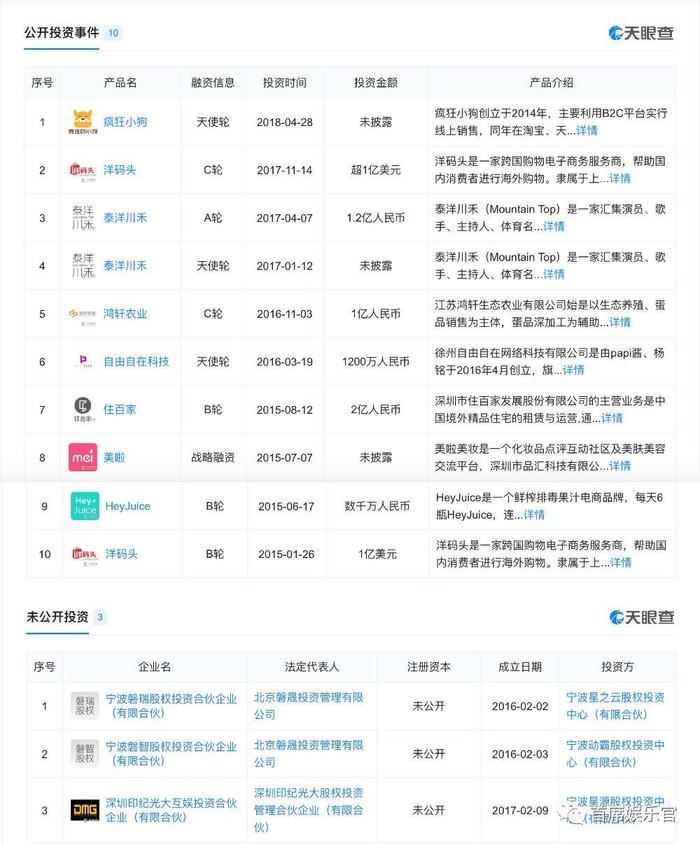Open the 疯狂小狗 product link
700x845 pixels.
pos(125,122)
